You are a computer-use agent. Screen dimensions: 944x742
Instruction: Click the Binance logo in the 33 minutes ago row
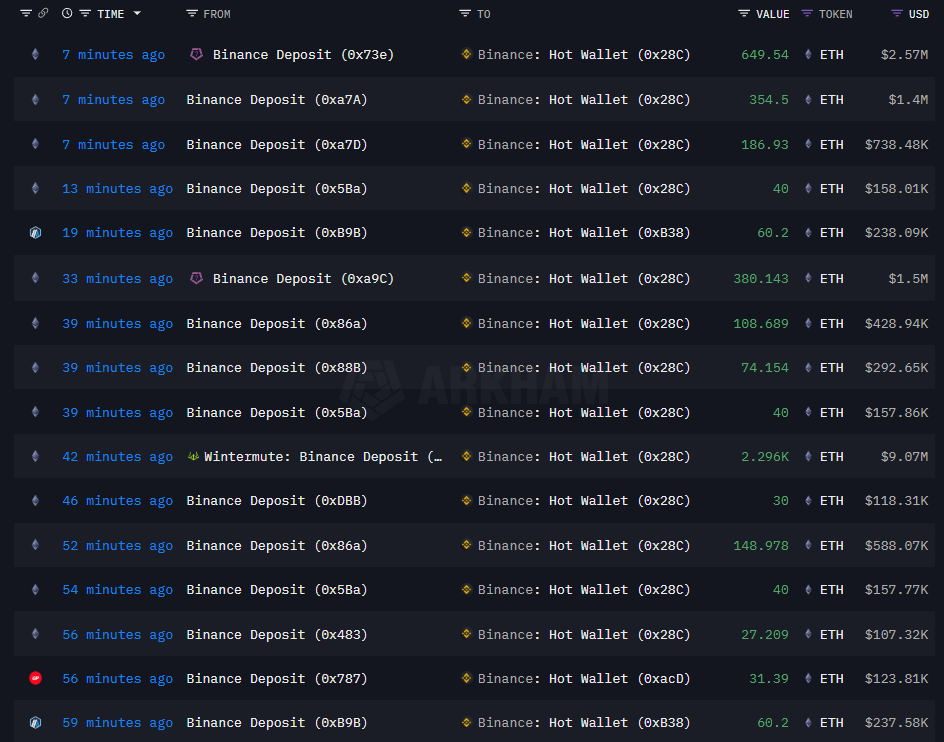point(466,278)
